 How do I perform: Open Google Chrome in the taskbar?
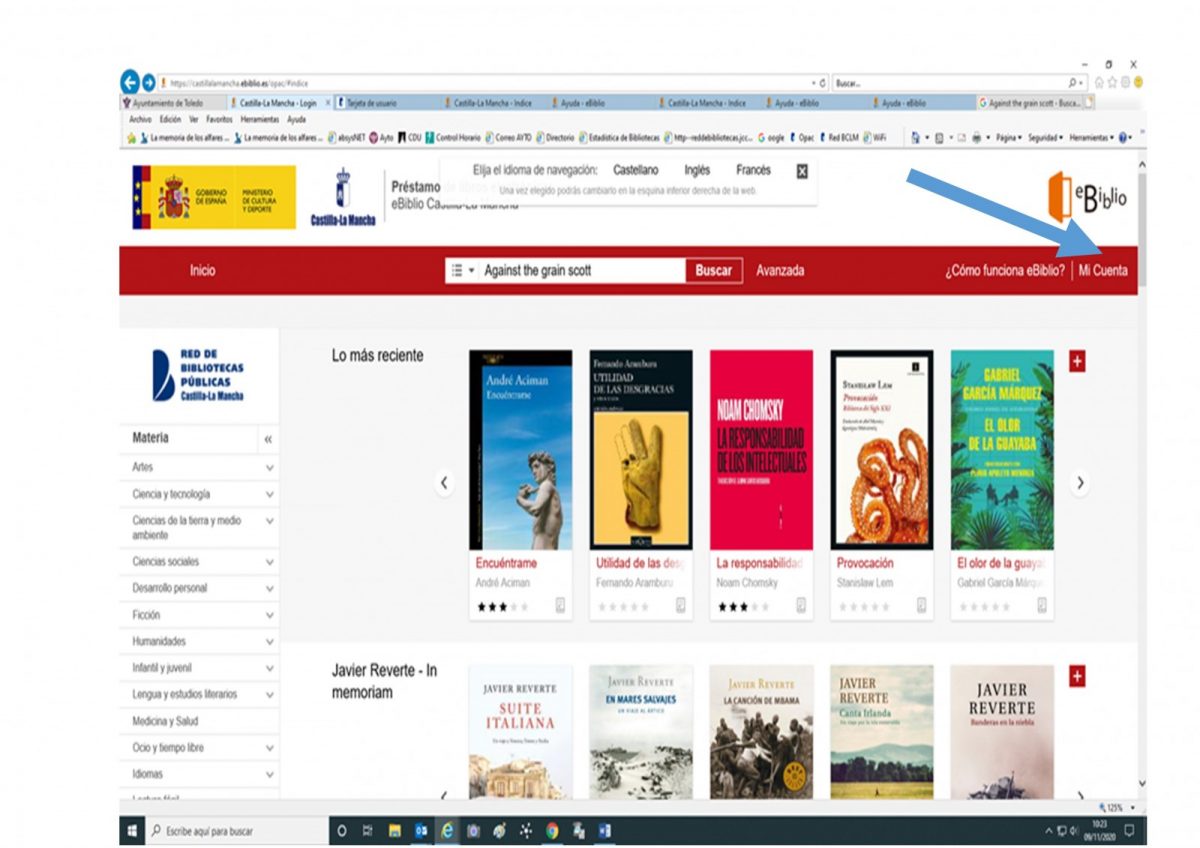[x=552, y=830]
